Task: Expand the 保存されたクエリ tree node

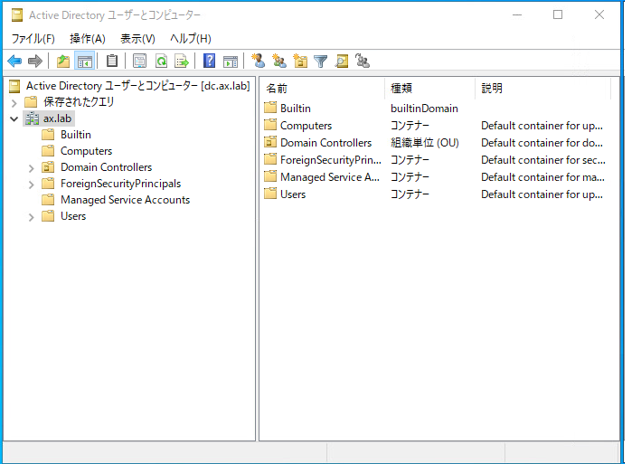Action: pos(13,102)
